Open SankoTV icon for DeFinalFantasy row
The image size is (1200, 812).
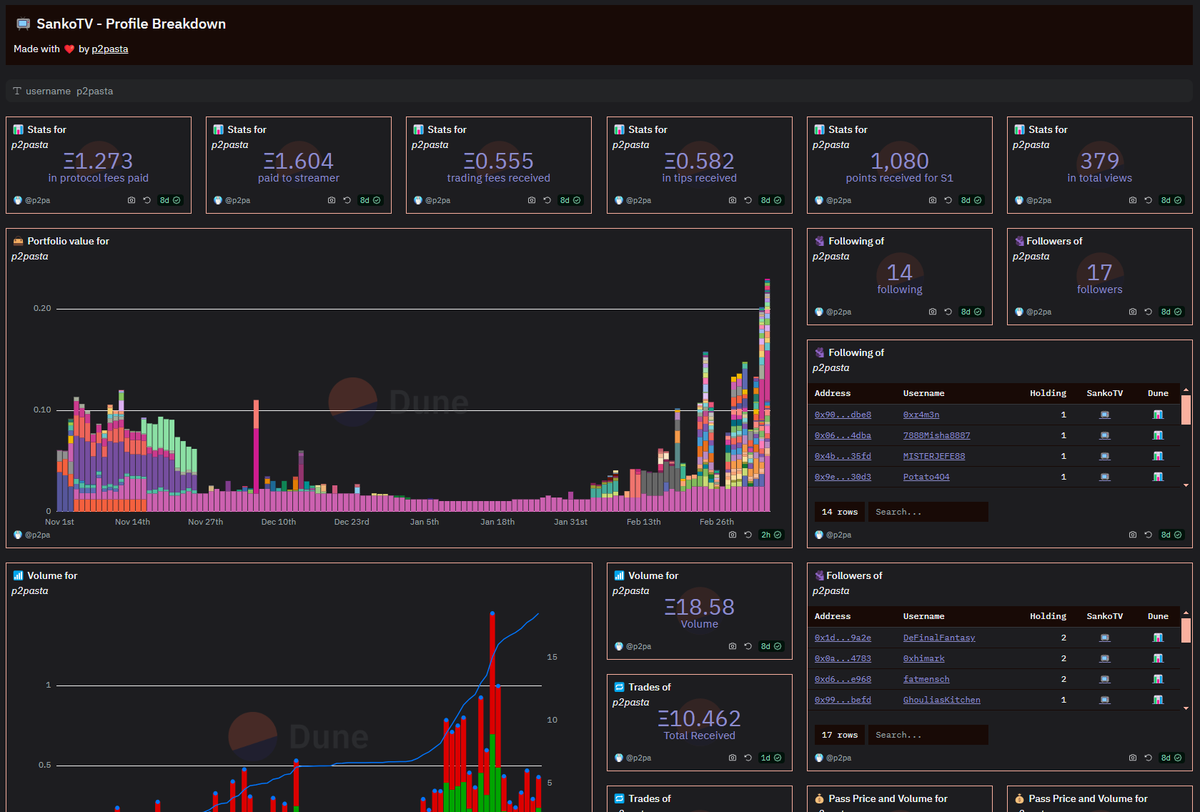[1105, 637]
